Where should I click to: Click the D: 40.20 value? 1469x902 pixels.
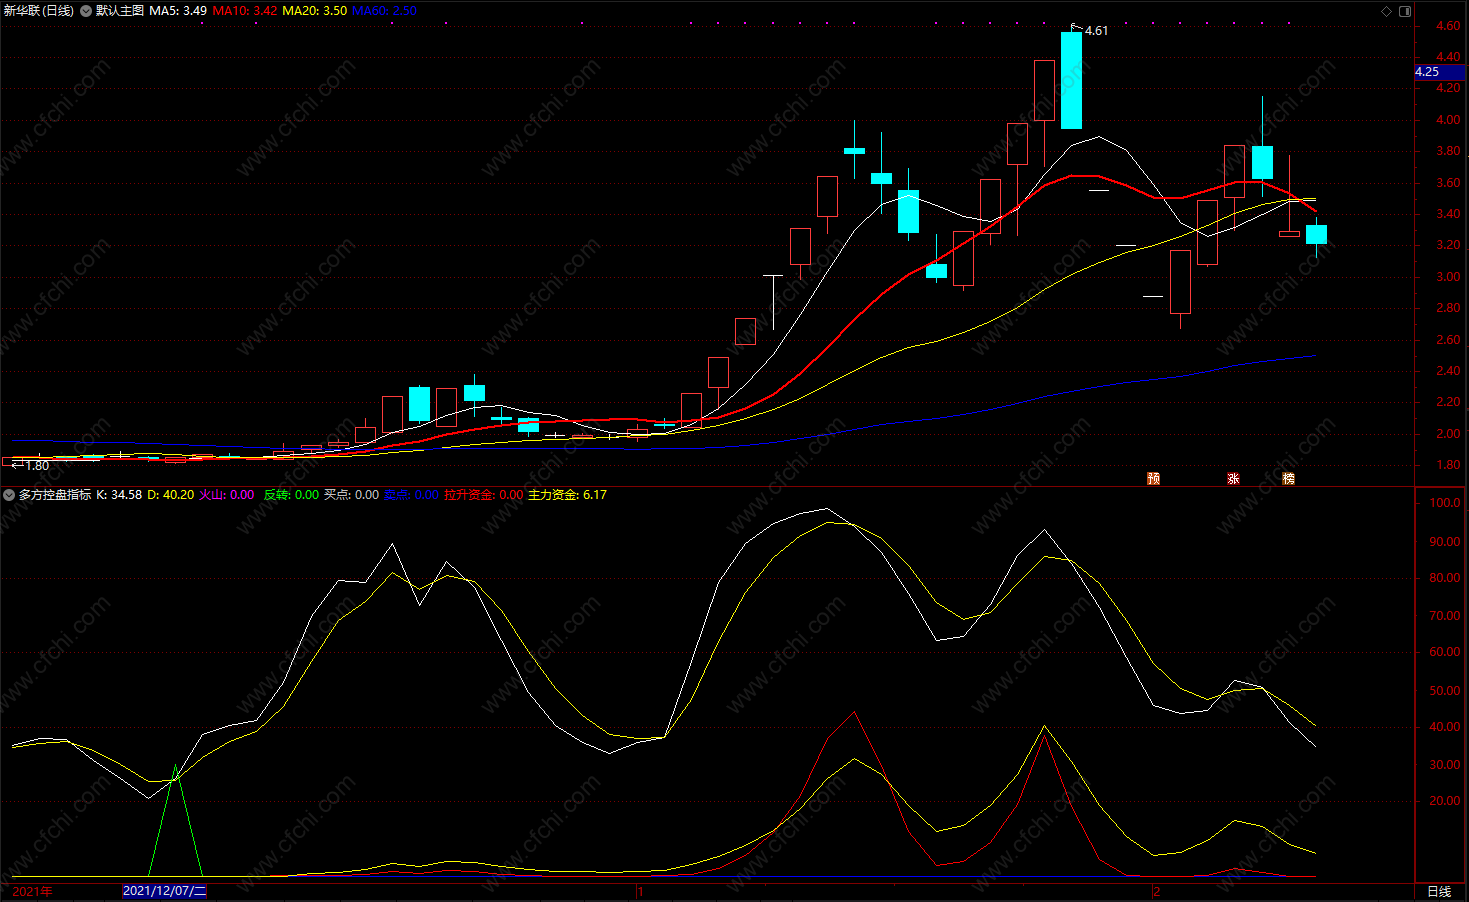(171, 495)
